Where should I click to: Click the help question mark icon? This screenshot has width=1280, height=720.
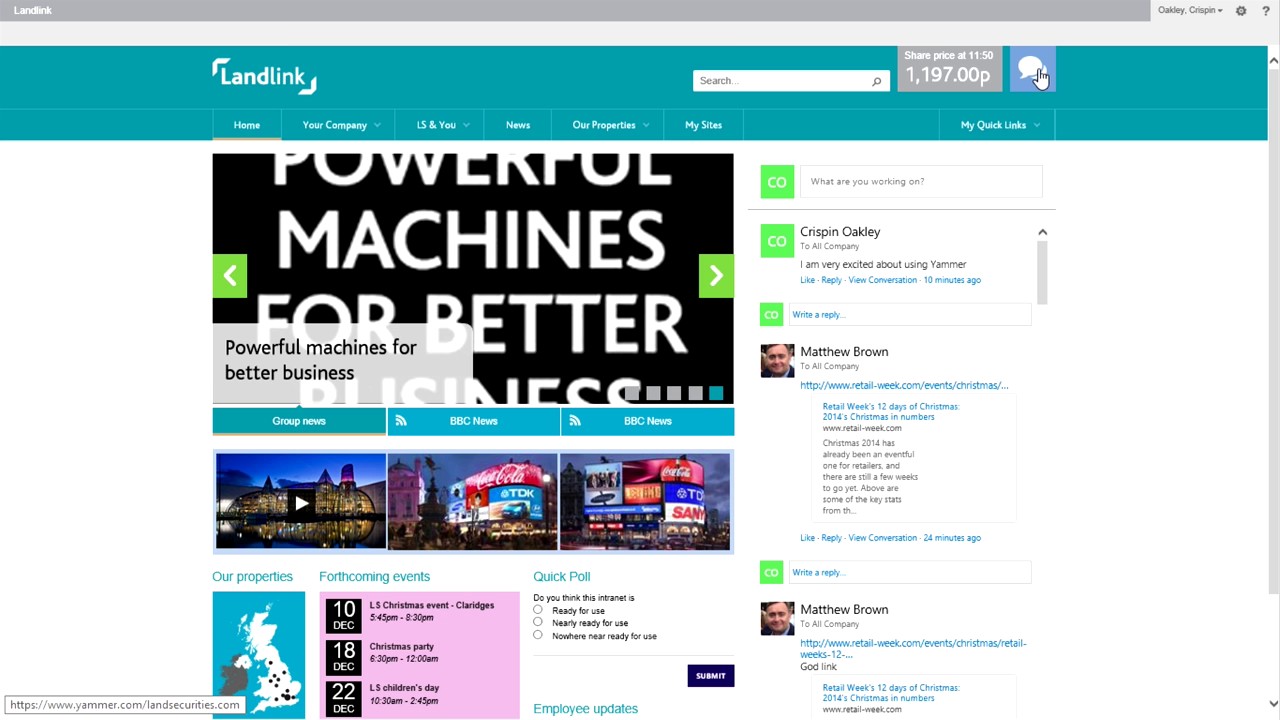pyautogui.click(x=1266, y=10)
